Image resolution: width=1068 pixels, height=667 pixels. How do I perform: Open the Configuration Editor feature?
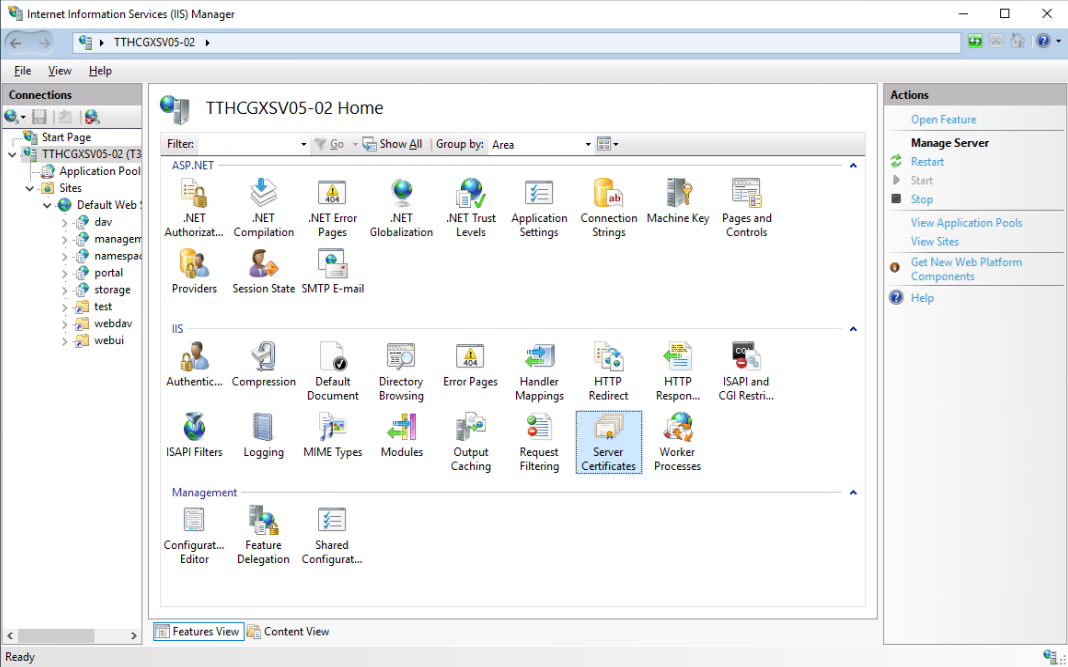coord(194,535)
